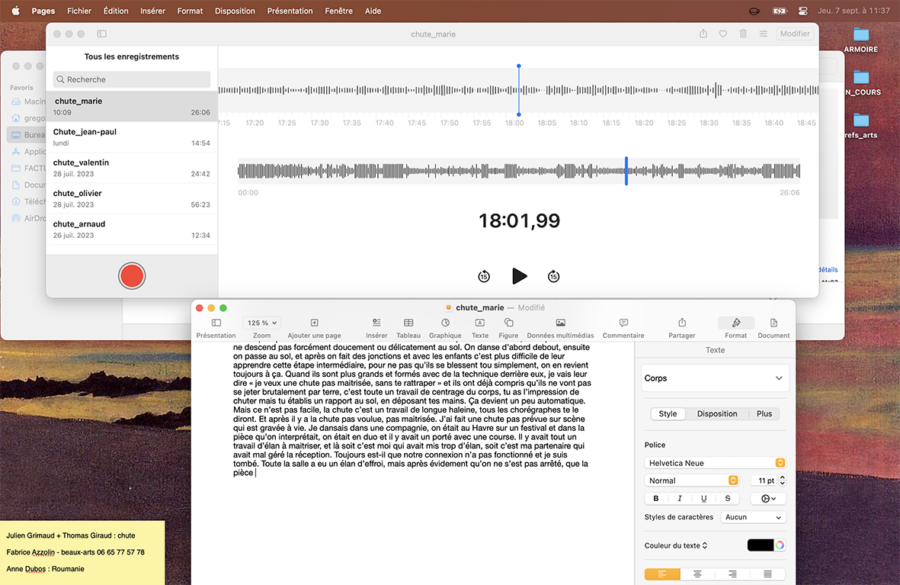
Task: Play the chute_marie recording
Action: (x=519, y=276)
